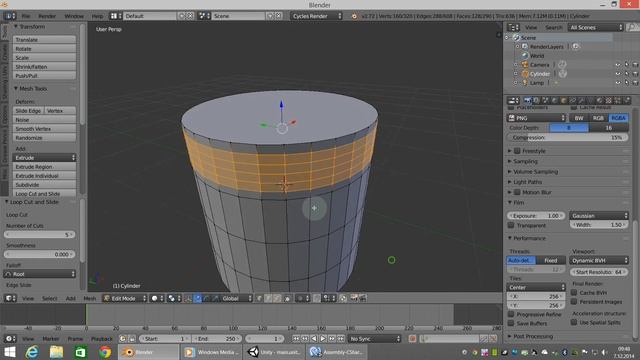
Task: Open the PNG file format dropdown
Action: pos(536,118)
